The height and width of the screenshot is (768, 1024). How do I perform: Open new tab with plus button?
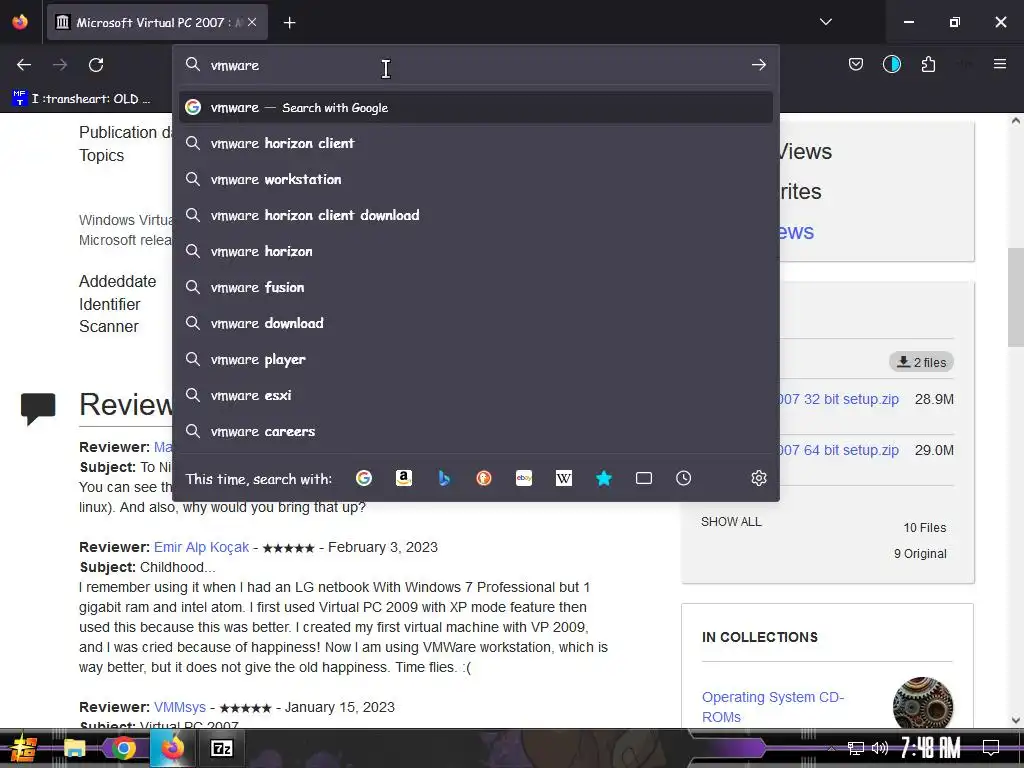(x=289, y=23)
